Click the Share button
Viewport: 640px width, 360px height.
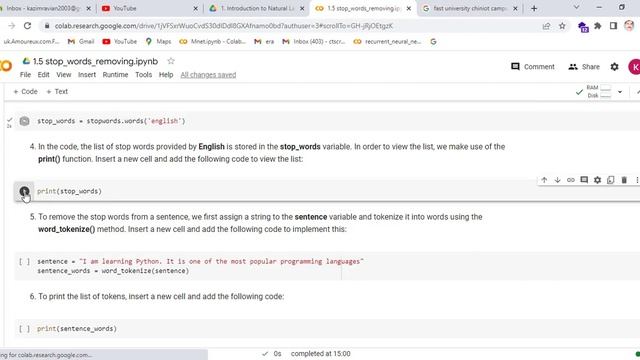(x=584, y=67)
